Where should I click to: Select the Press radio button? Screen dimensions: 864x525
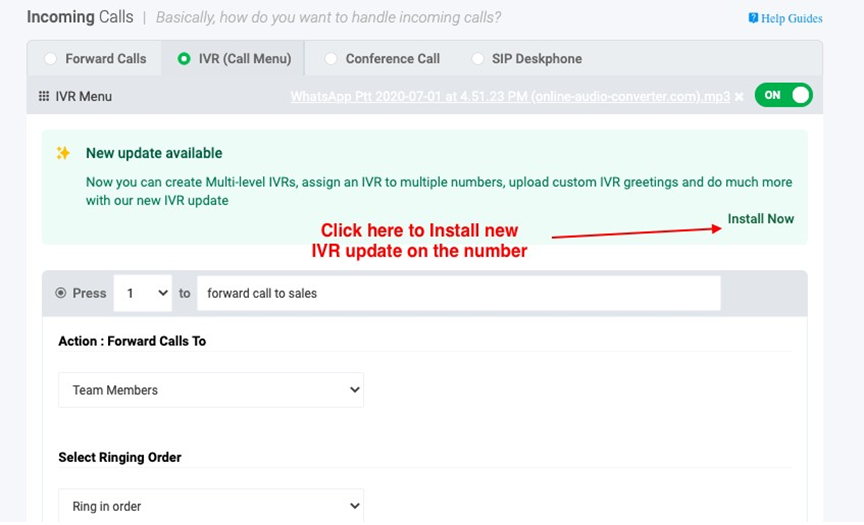[61, 293]
